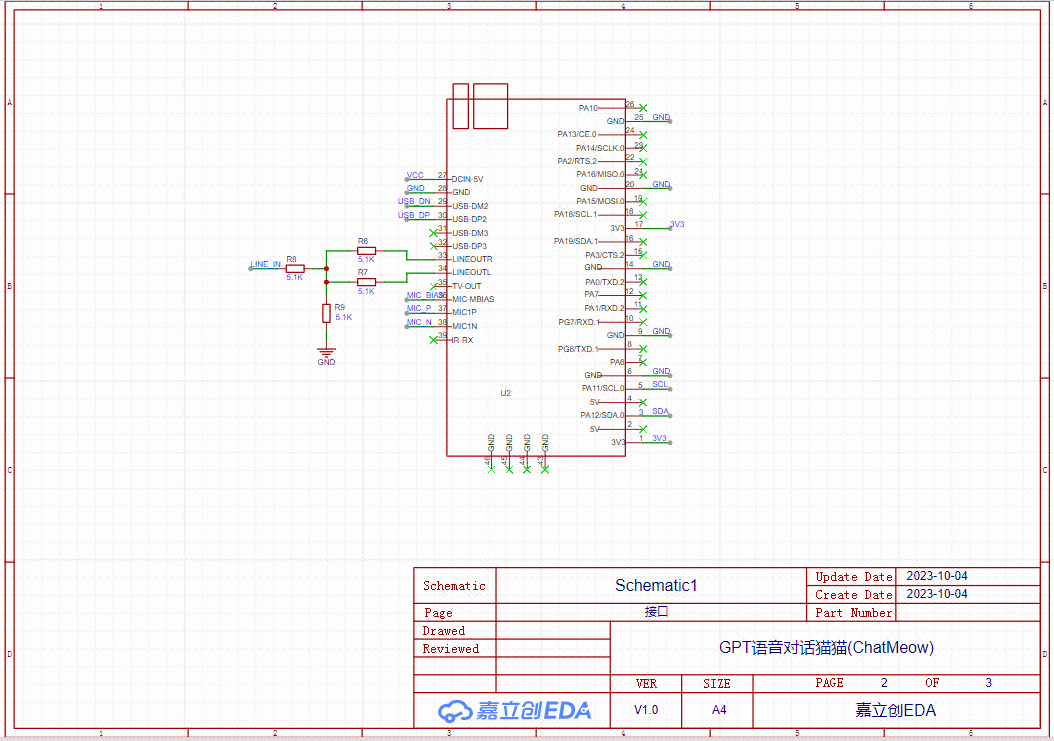Select the USB_DP net label
Viewport: 1054px width, 741px height.
[x=414, y=215]
